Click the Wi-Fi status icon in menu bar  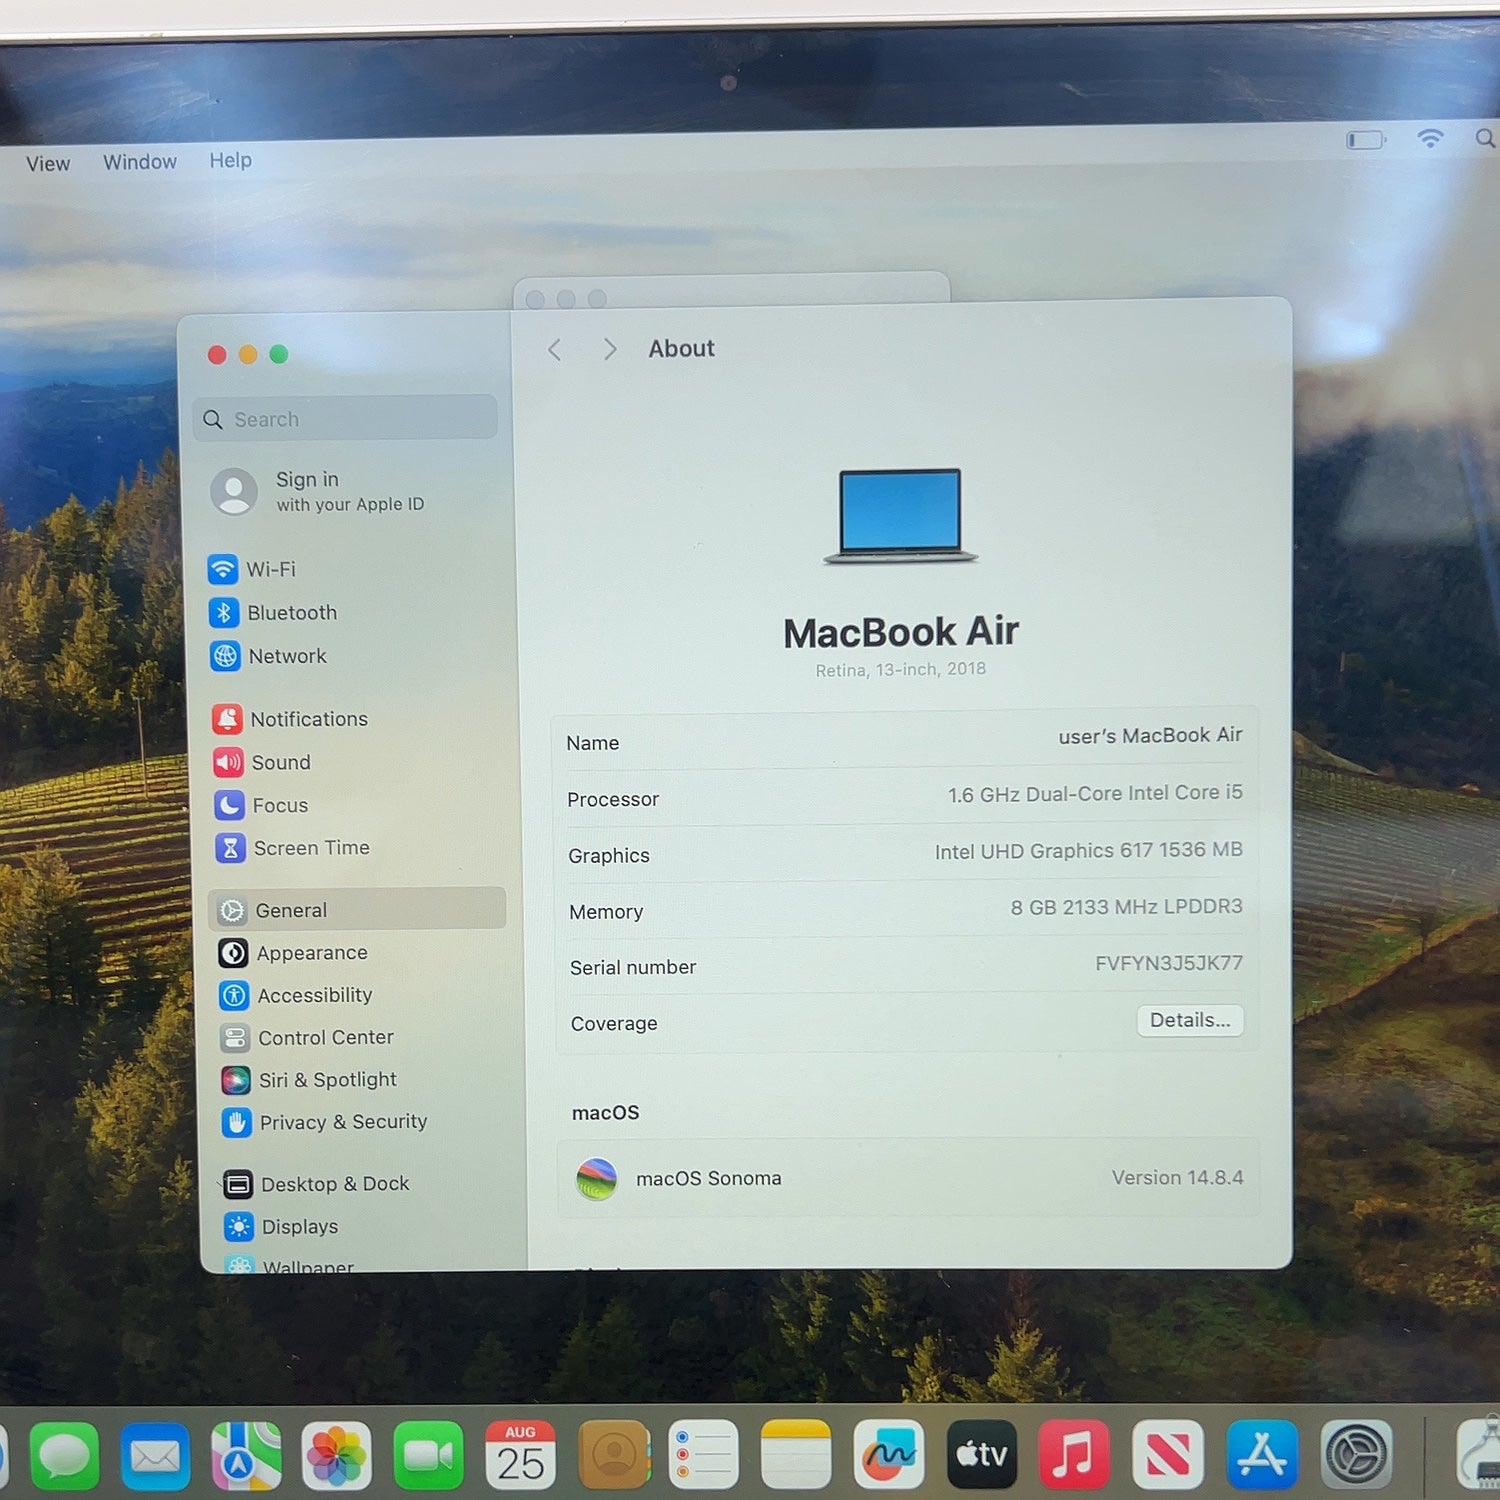click(x=1431, y=138)
